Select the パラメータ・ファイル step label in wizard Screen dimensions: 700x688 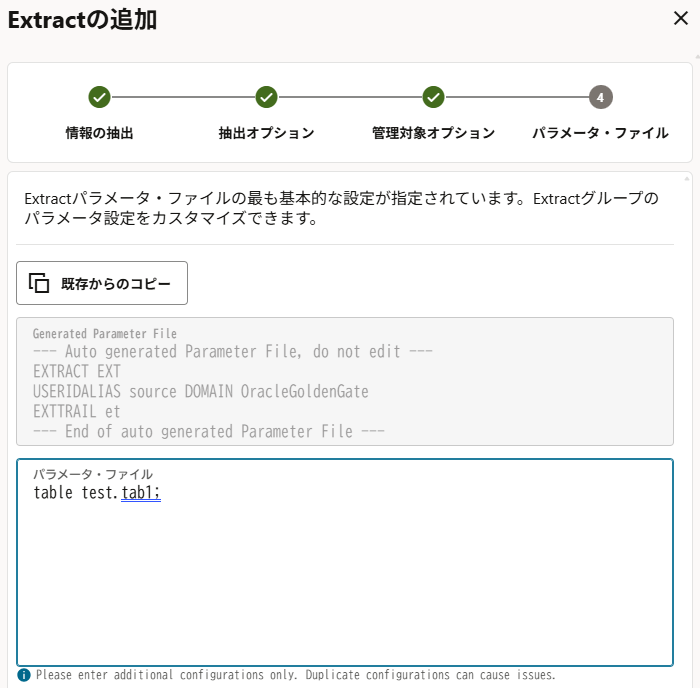[600, 133]
